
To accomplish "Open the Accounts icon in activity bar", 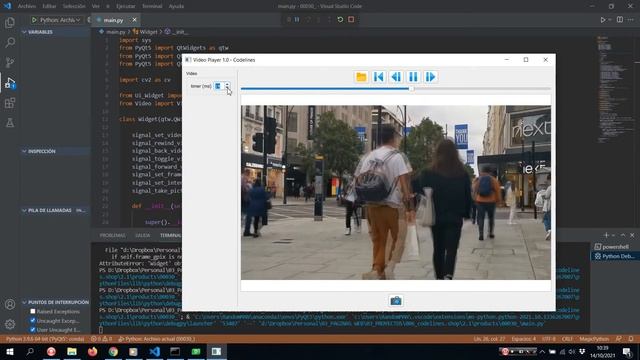I will (10, 304).
